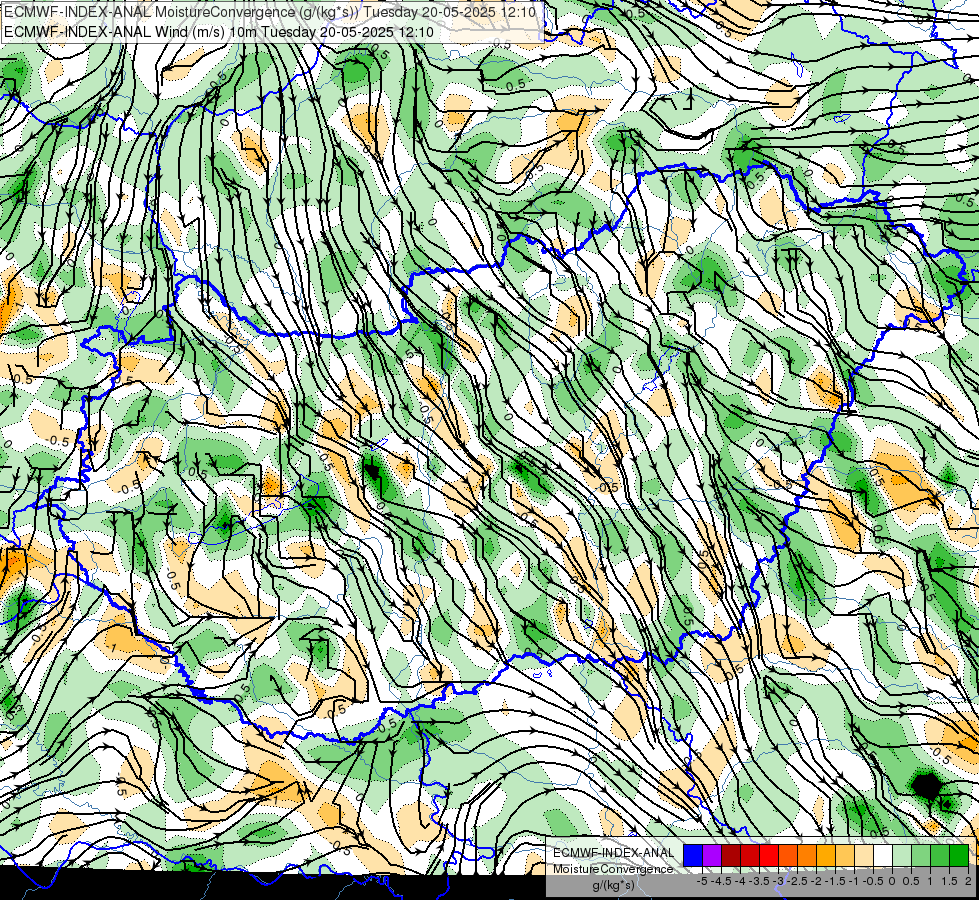Click the legend scale value 1.5

coord(948,881)
